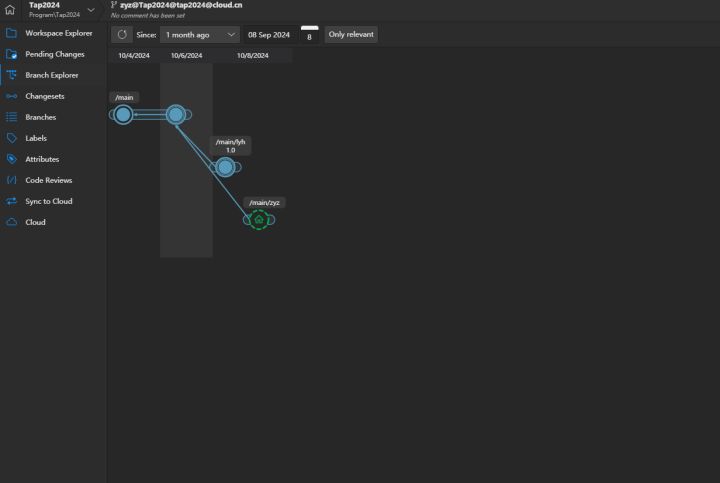Select the first changeset on /main
This screenshot has width=720, height=483.
click(123, 115)
